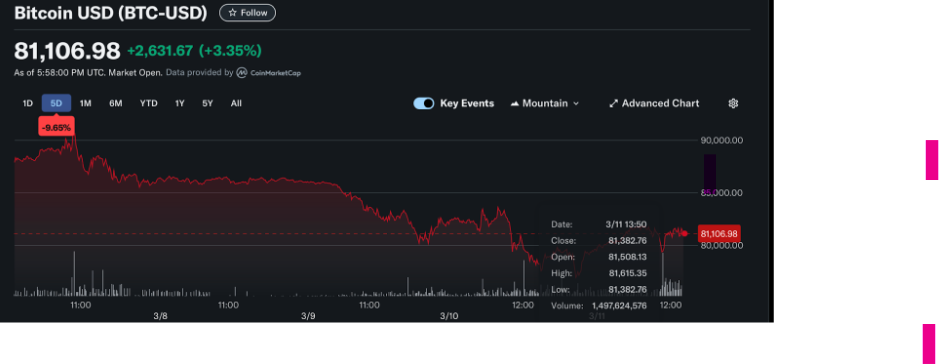Click the tooltip Close value 81,382.76

627,241
